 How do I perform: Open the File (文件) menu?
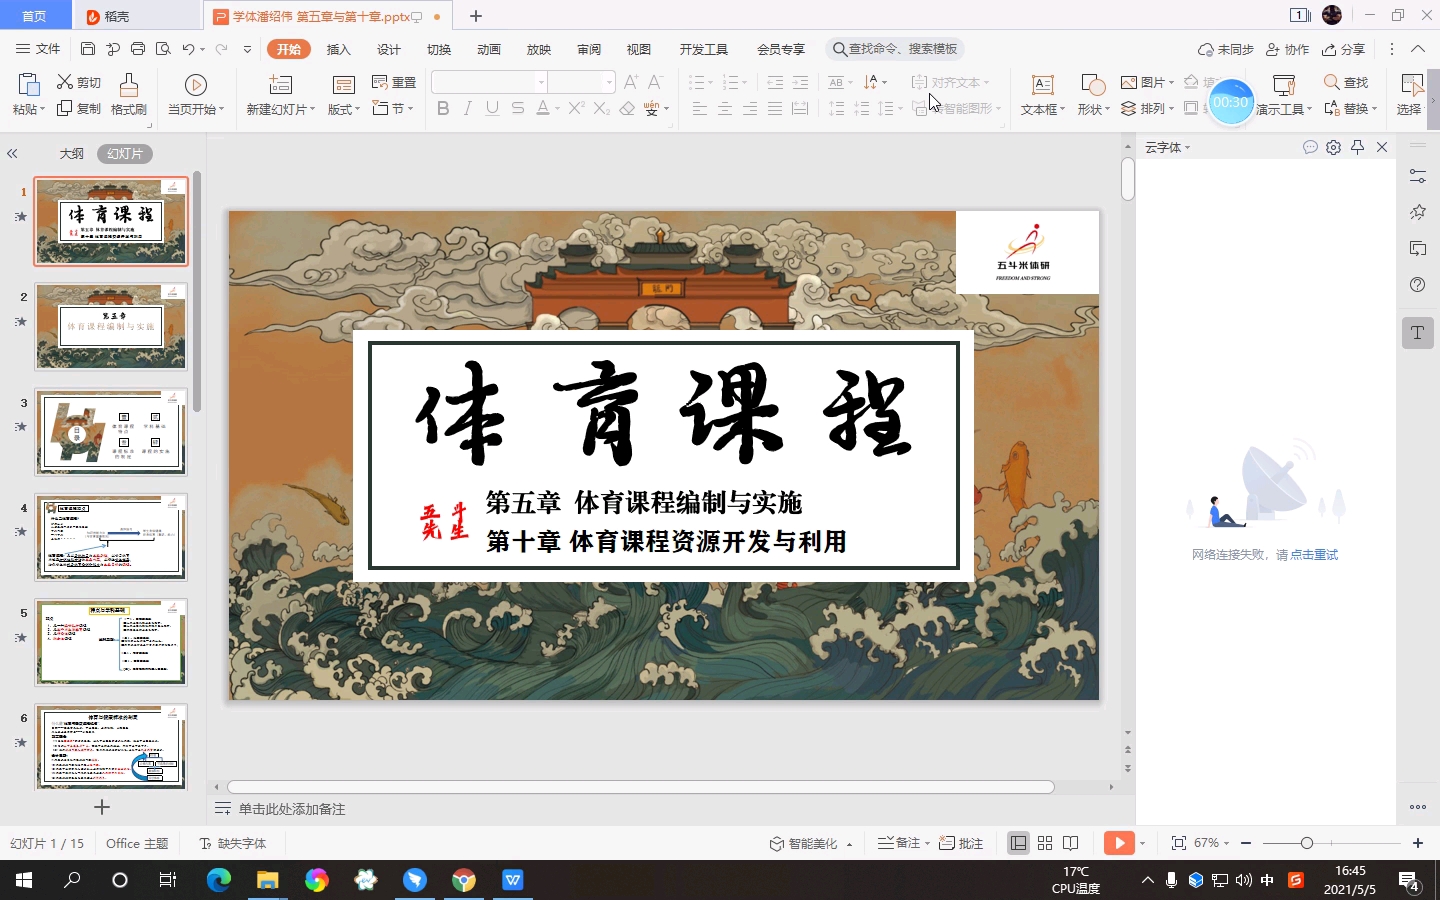(38, 49)
